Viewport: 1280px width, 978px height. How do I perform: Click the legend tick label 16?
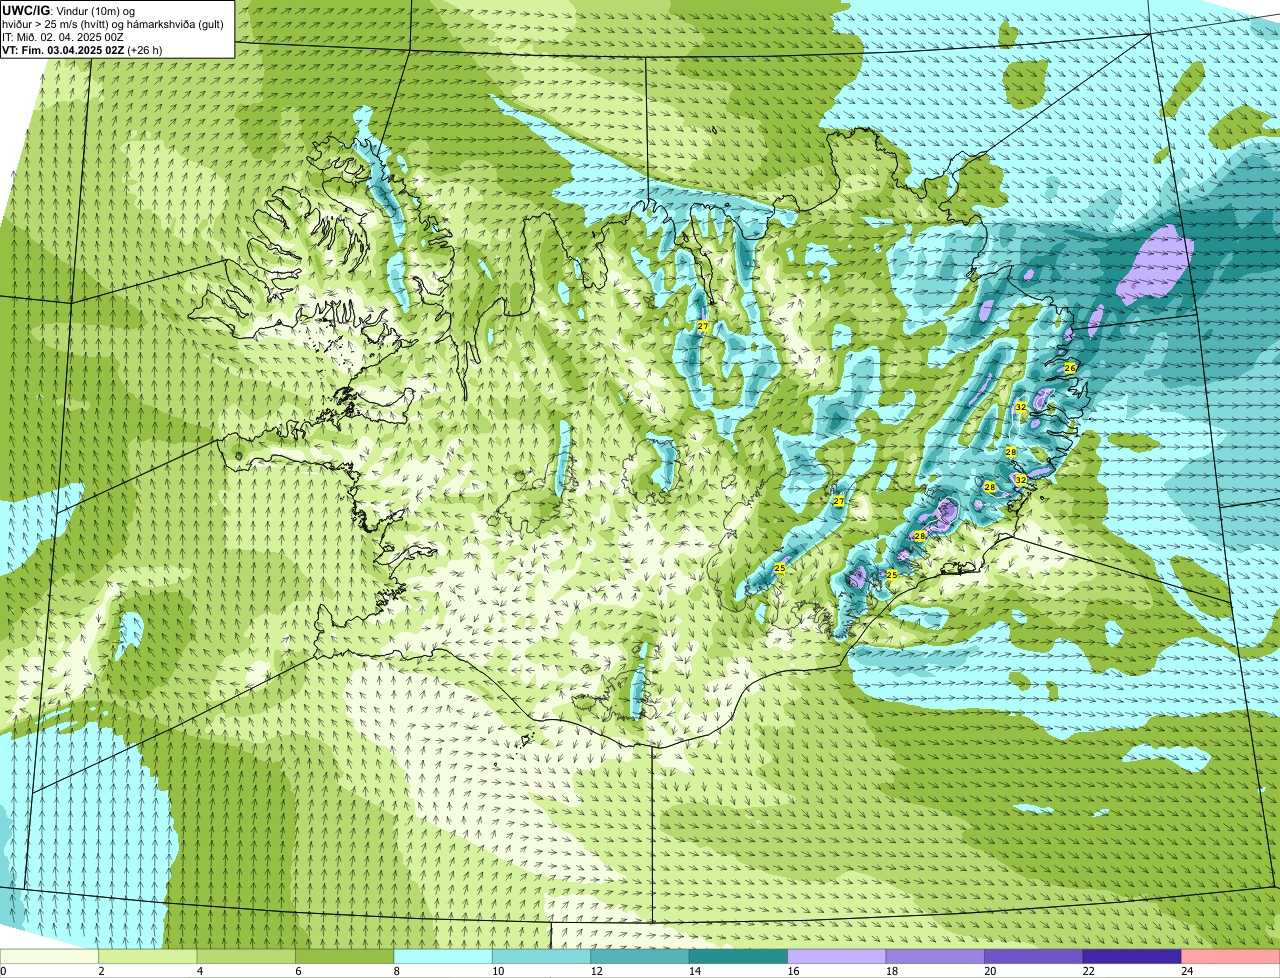point(793,971)
